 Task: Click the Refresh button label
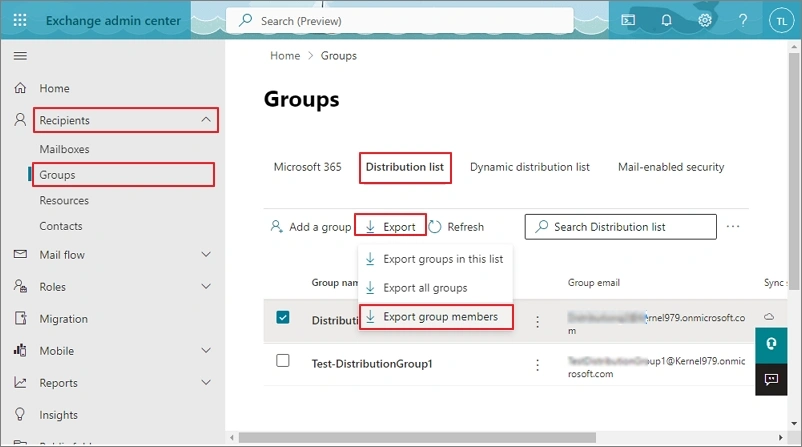point(465,227)
